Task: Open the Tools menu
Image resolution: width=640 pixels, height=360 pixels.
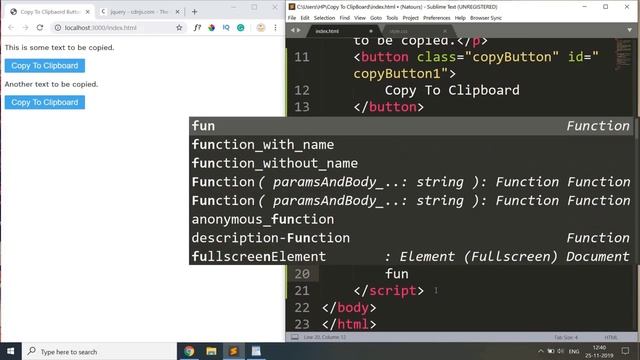Action: [x=392, y=18]
